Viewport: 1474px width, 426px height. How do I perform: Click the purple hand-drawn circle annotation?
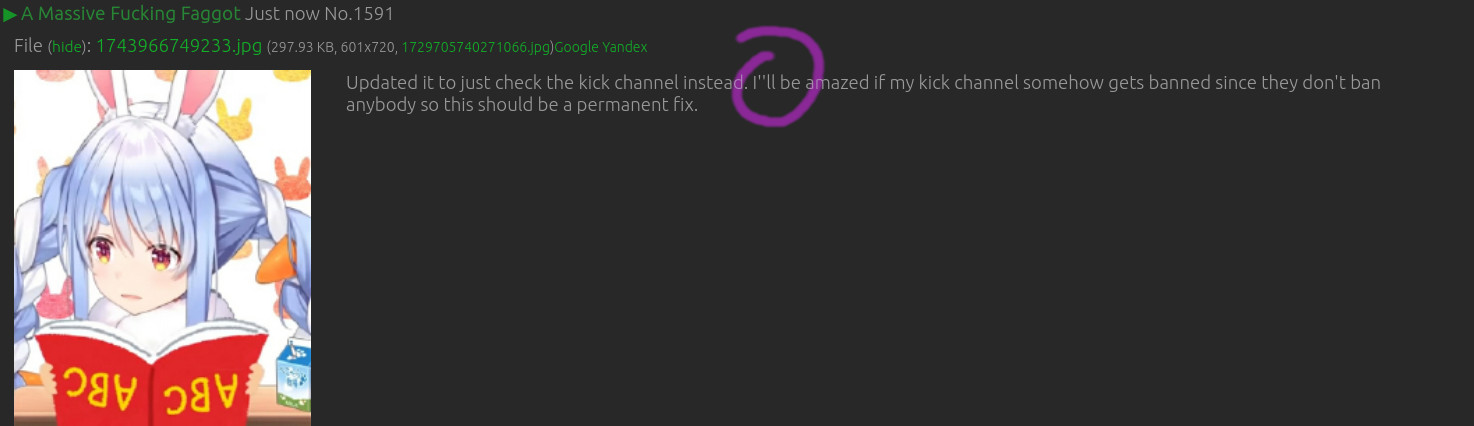click(x=779, y=77)
